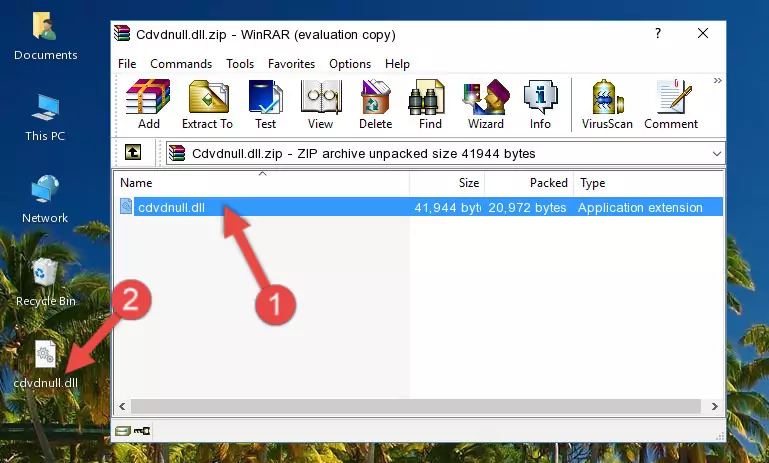Run VirusScan on the archive
This screenshot has width=769, height=463.
click(x=607, y=105)
